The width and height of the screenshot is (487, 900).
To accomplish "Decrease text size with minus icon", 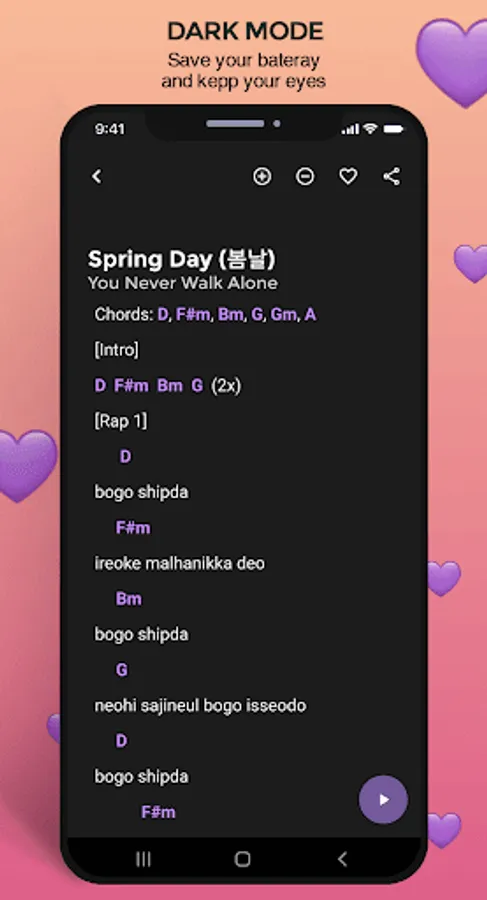I will point(305,176).
